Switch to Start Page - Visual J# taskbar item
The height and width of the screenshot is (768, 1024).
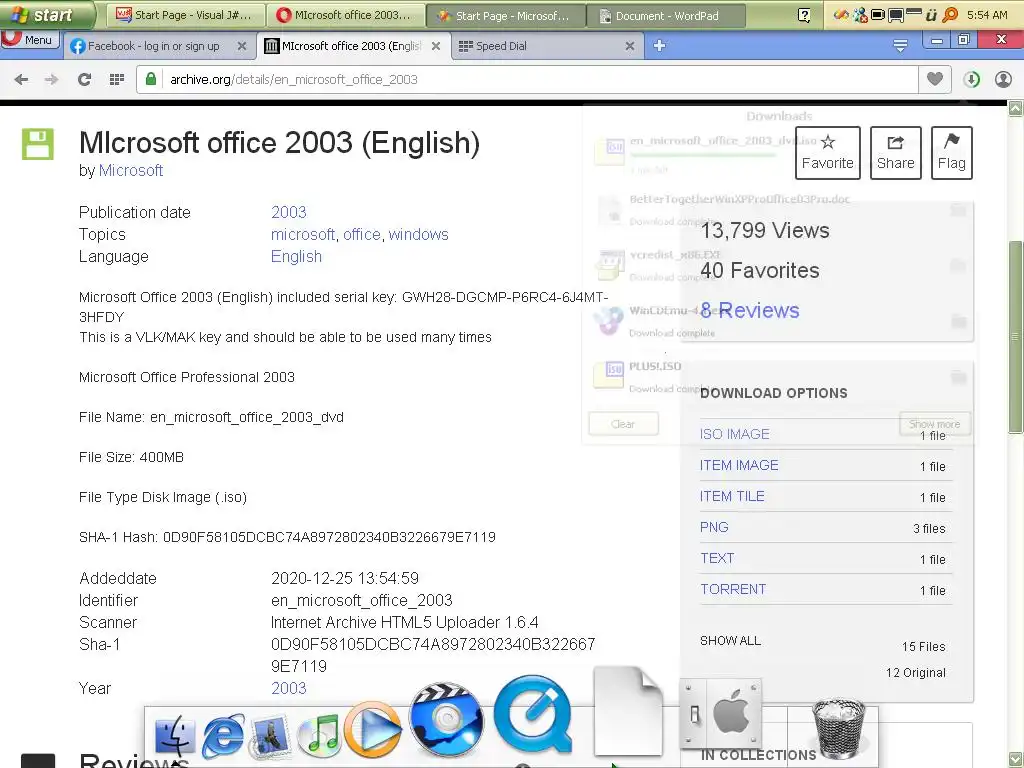pyautogui.click(x=184, y=15)
